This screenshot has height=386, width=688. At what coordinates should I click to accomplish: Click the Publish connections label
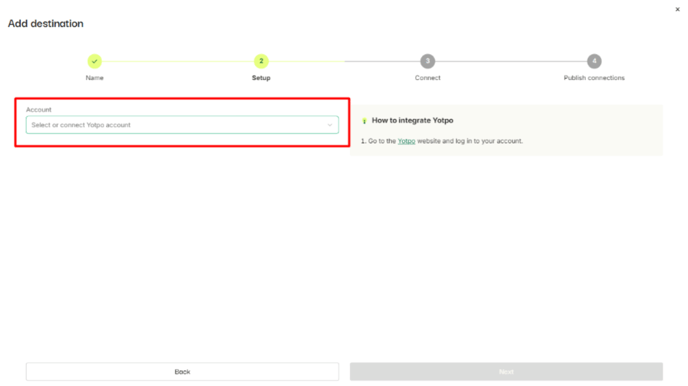tap(594, 78)
